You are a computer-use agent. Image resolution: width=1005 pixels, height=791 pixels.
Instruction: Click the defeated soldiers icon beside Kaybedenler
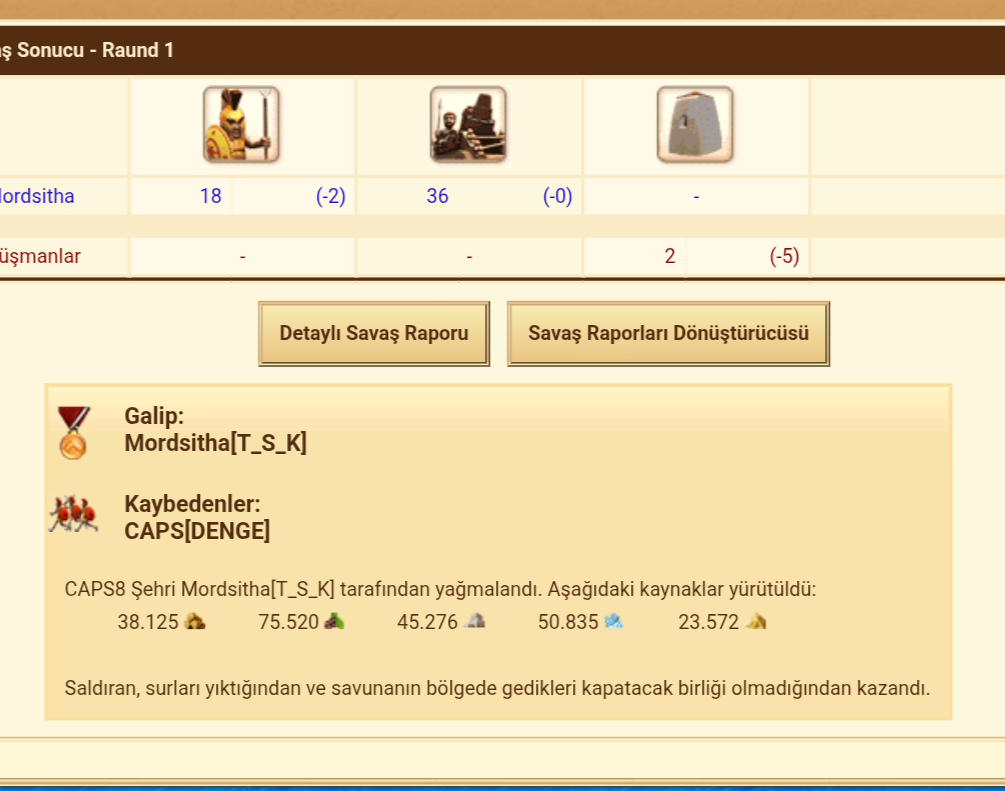(74, 514)
